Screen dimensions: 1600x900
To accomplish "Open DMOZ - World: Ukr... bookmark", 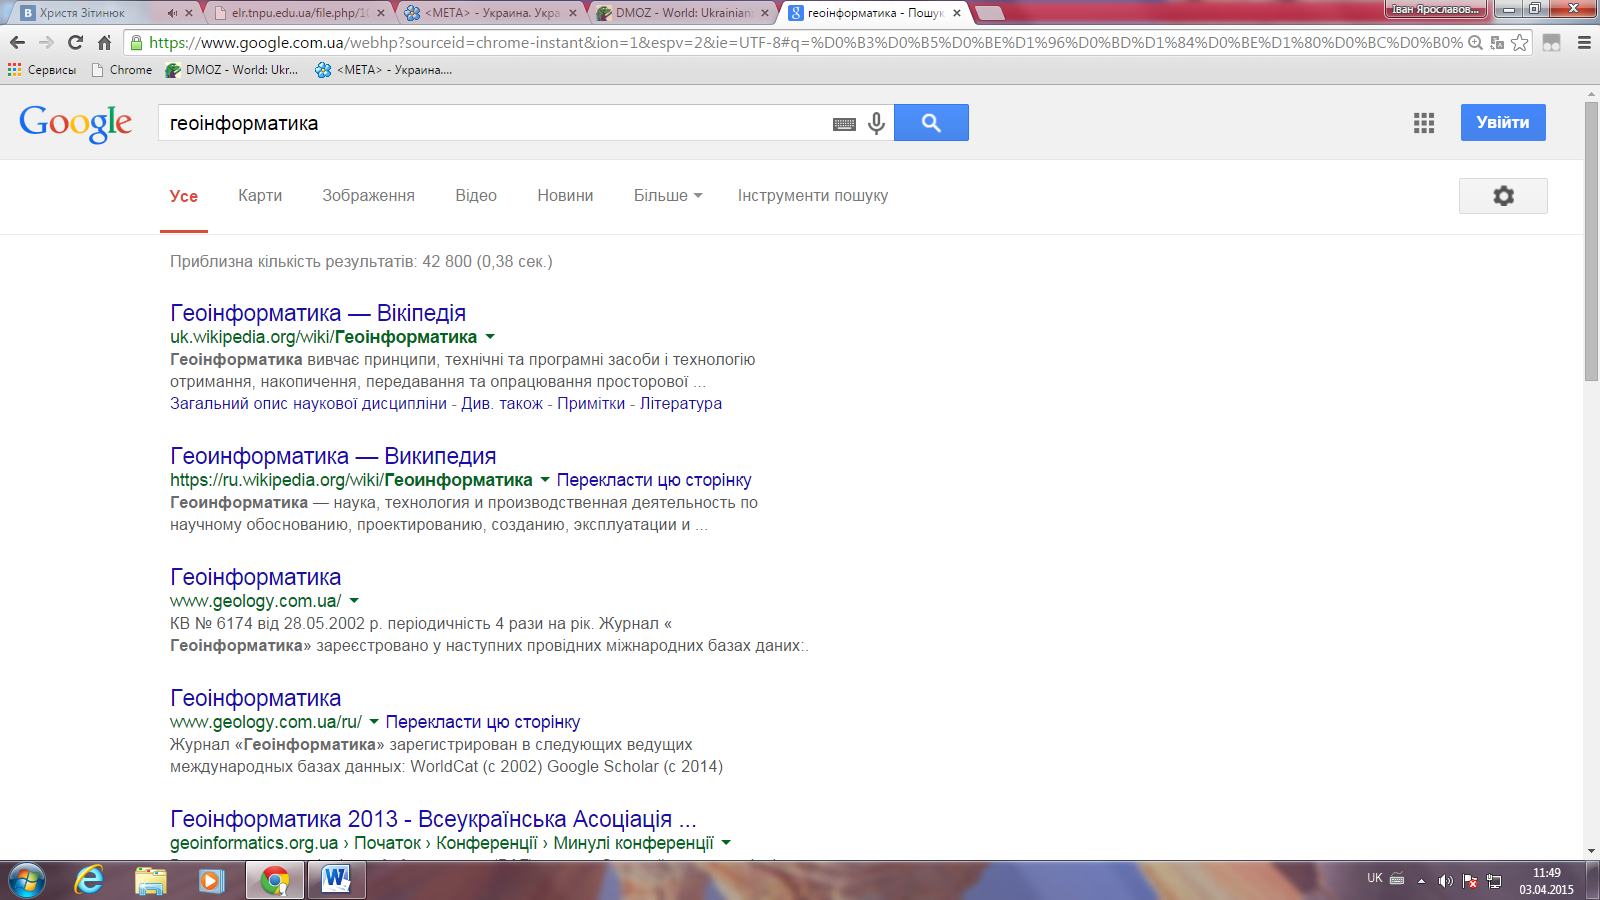I will tap(231, 70).
